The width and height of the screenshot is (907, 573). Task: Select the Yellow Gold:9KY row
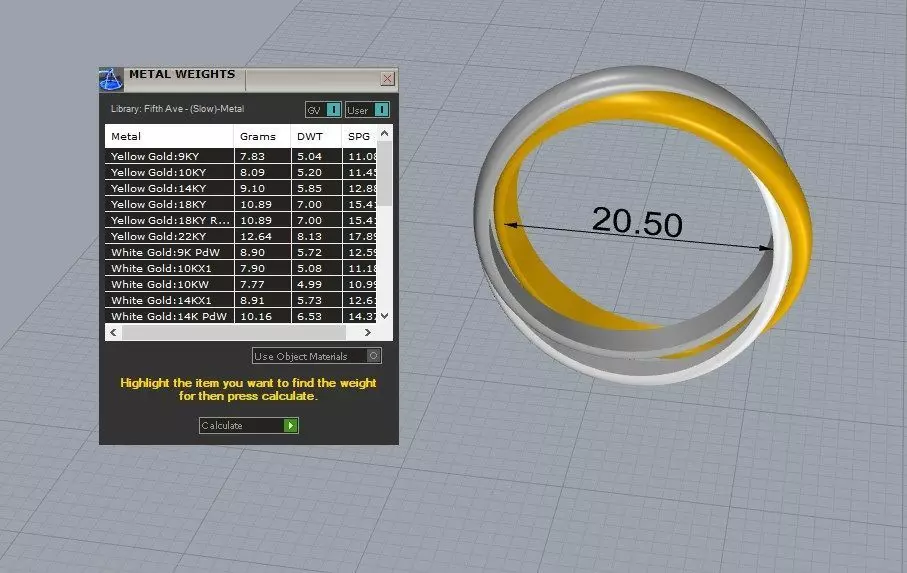point(241,156)
